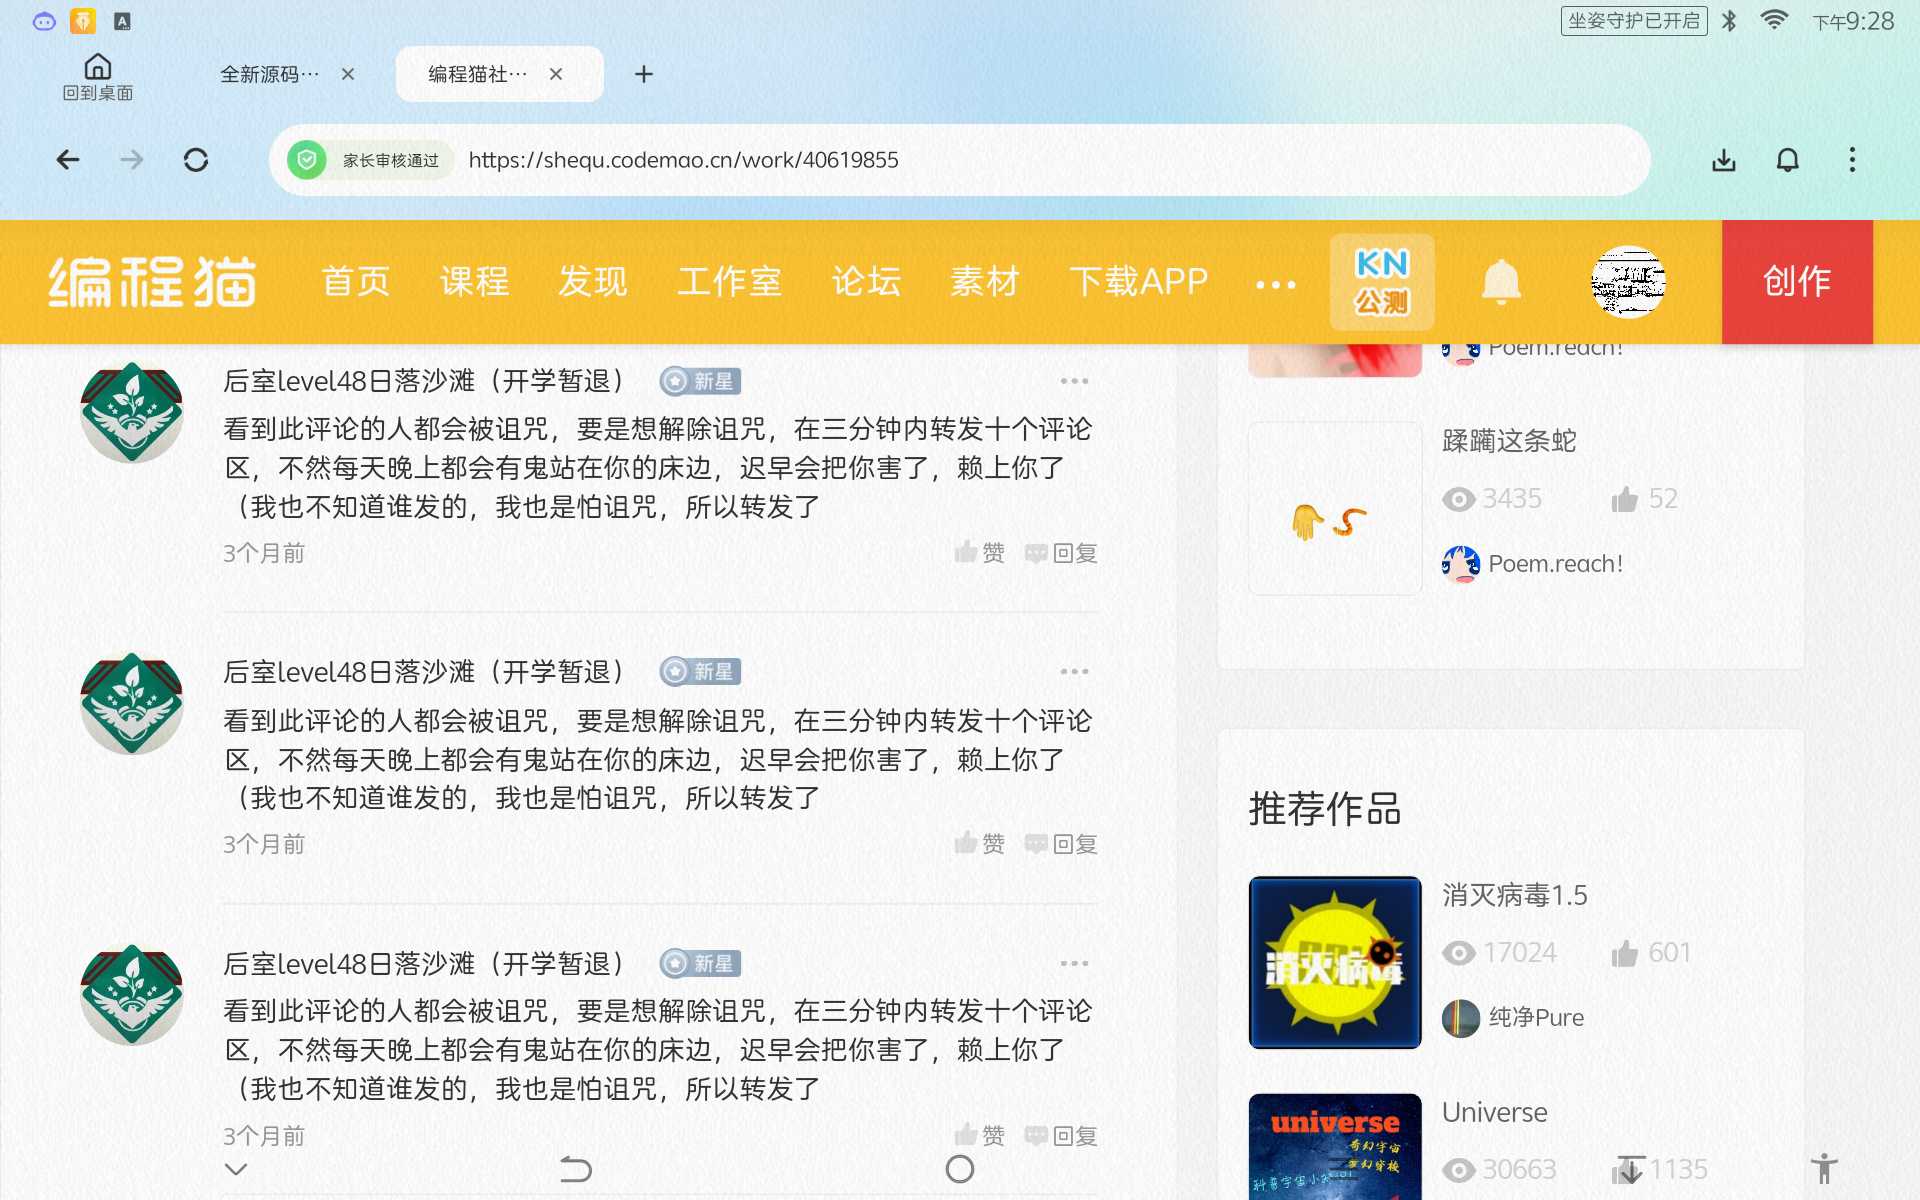The width and height of the screenshot is (1920, 1200).
Task: Tap the system home circle button
Action: pyautogui.click(x=960, y=1168)
